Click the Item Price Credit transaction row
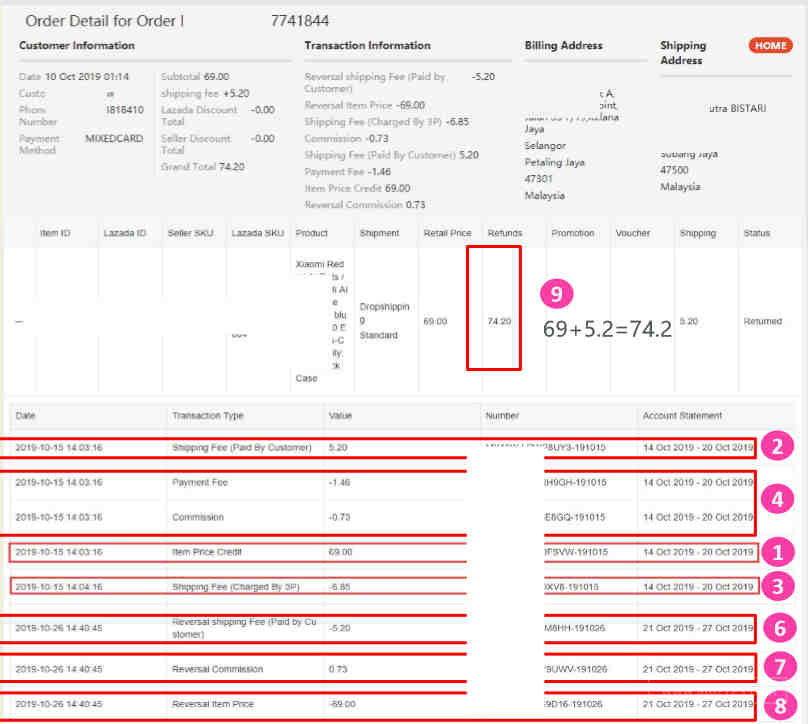Image resolution: width=808 pixels, height=724 pixels. click(384, 552)
